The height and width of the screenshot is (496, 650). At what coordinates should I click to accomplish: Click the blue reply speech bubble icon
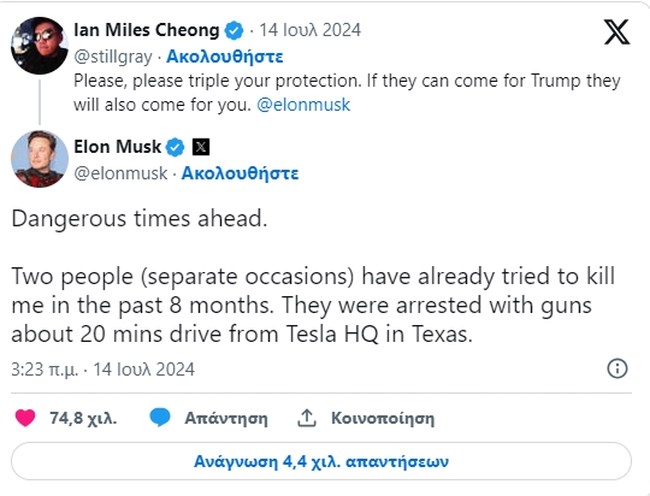click(160, 418)
